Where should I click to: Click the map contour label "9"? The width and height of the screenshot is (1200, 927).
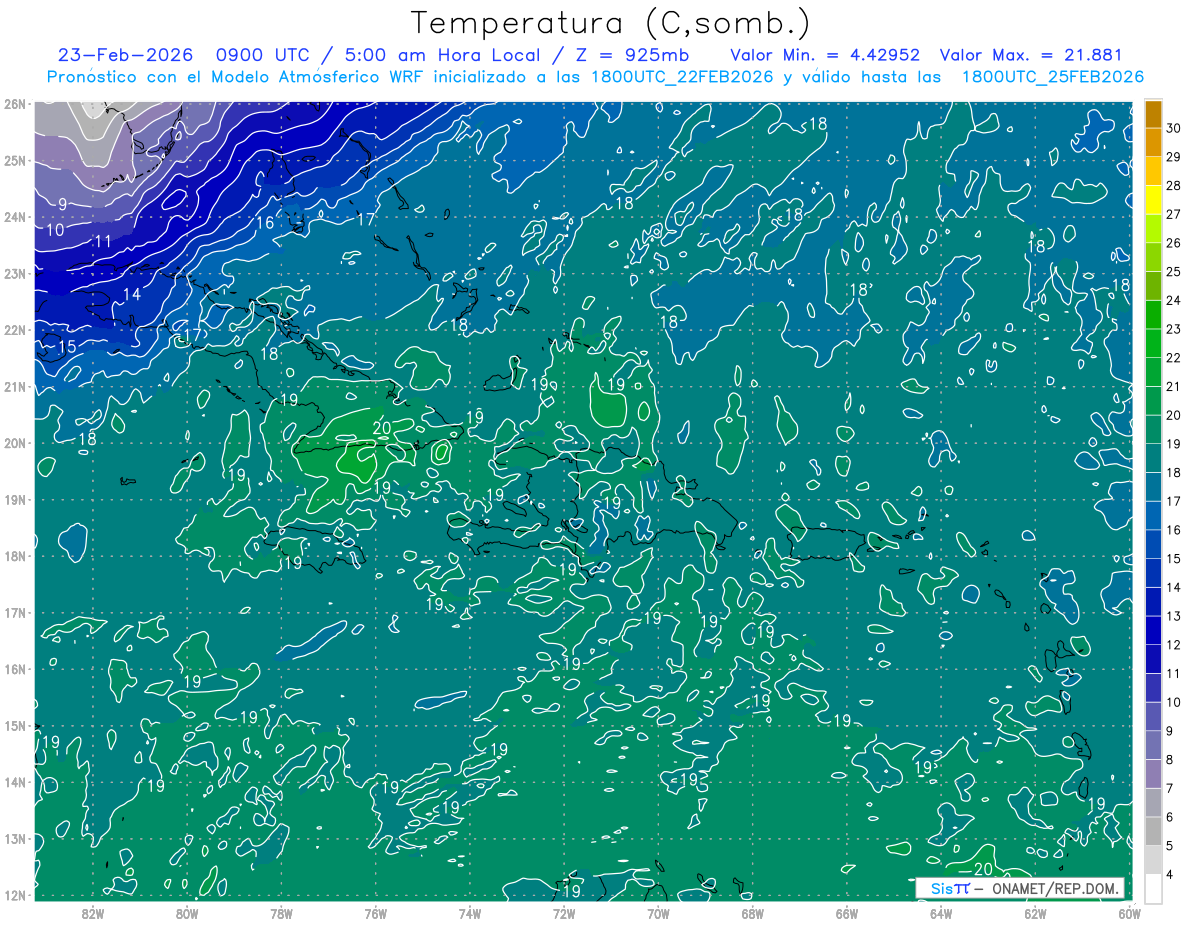(x=62, y=204)
